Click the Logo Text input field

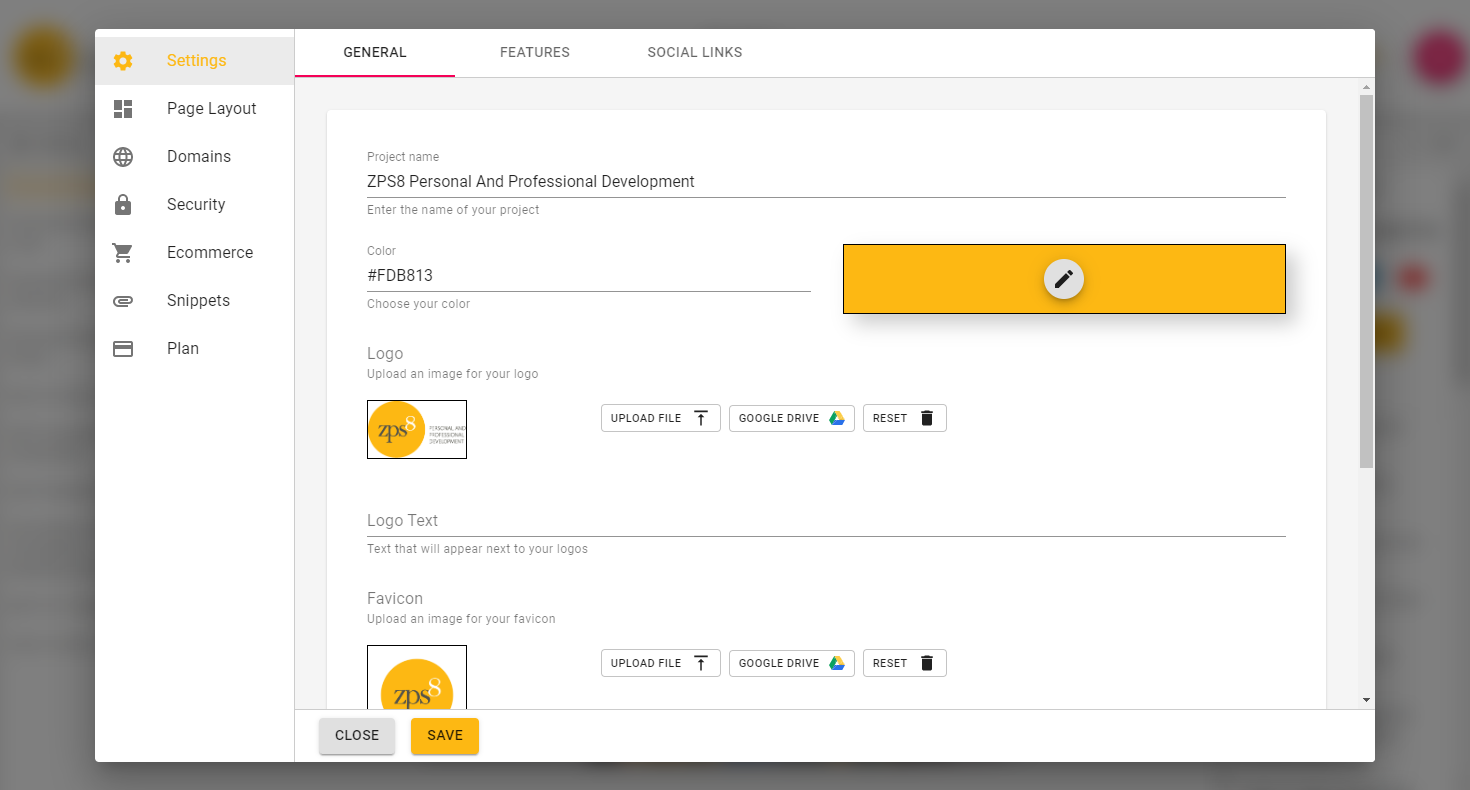tap(826, 521)
